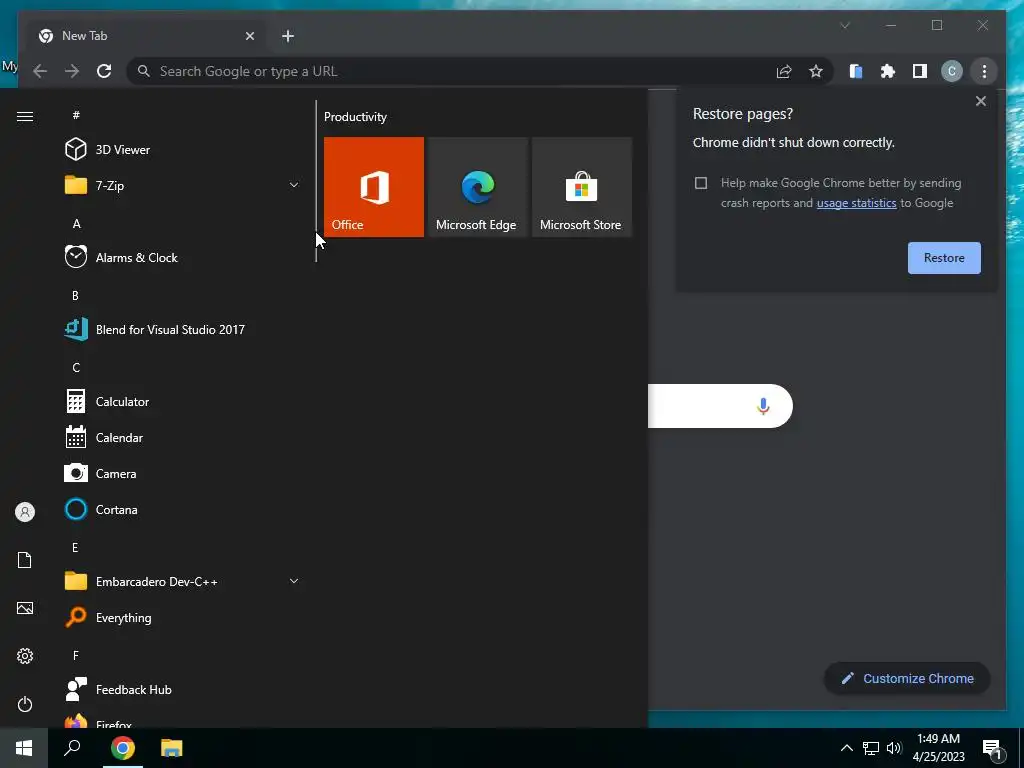Click the letter A section header
Screen dimensions: 1024x768
pos(76,223)
